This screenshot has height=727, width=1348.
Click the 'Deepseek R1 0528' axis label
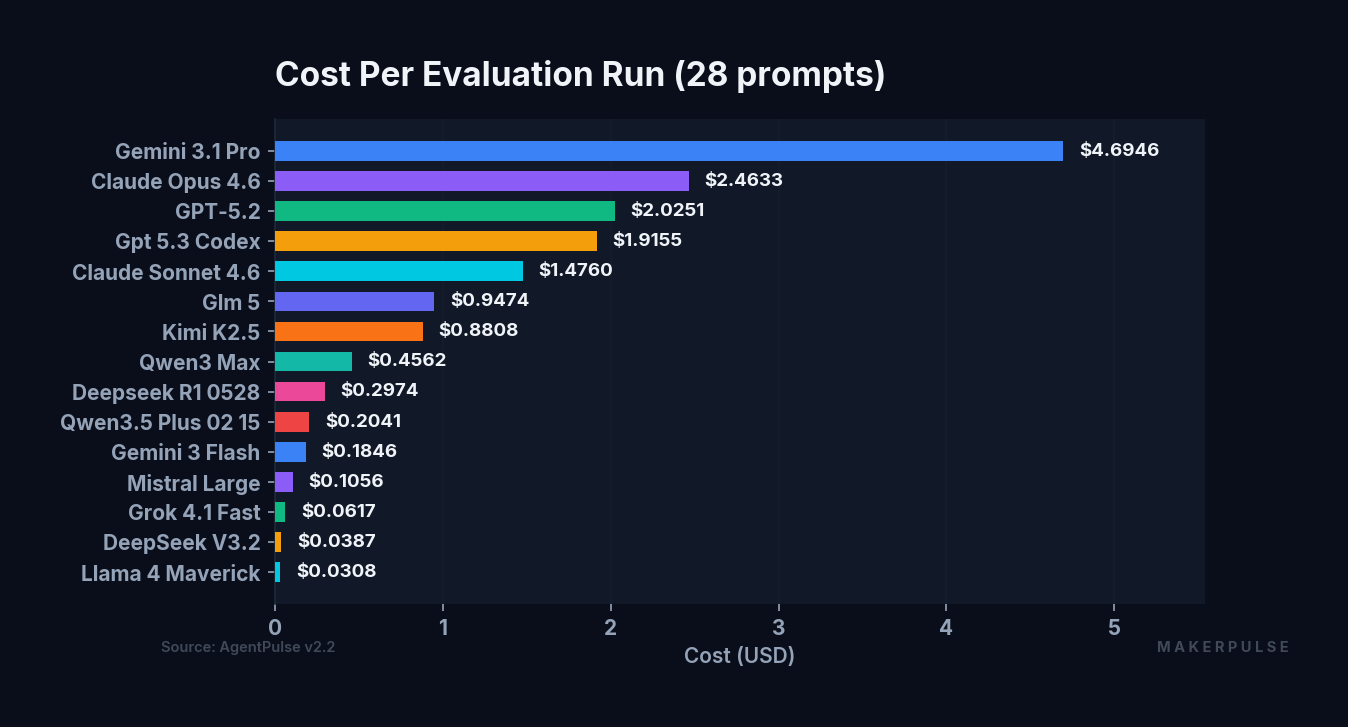click(166, 392)
